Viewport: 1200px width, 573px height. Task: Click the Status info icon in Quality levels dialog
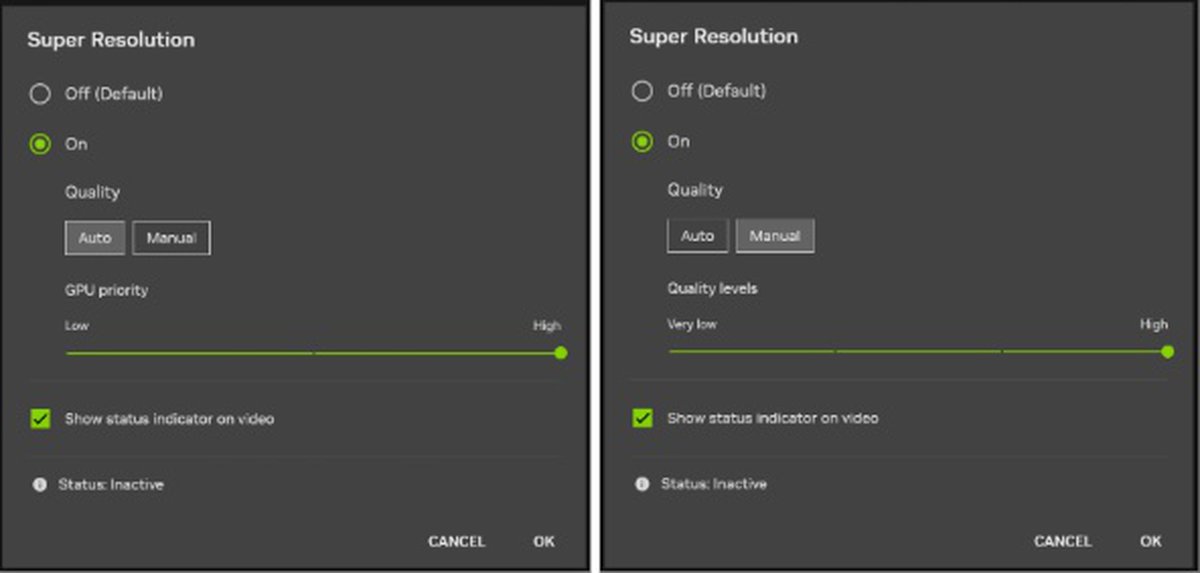coord(642,484)
